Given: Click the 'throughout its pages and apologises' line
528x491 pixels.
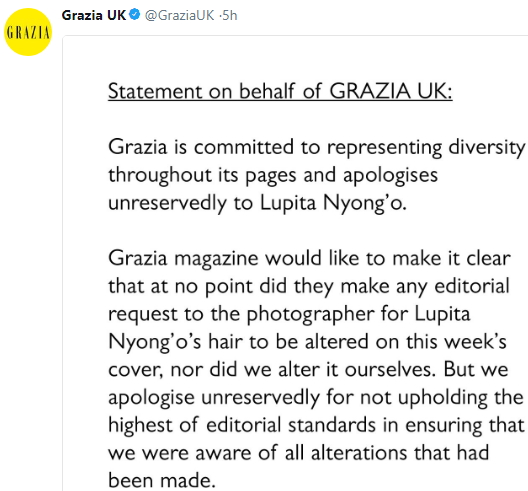Looking at the screenshot, I should pos(273,175).
